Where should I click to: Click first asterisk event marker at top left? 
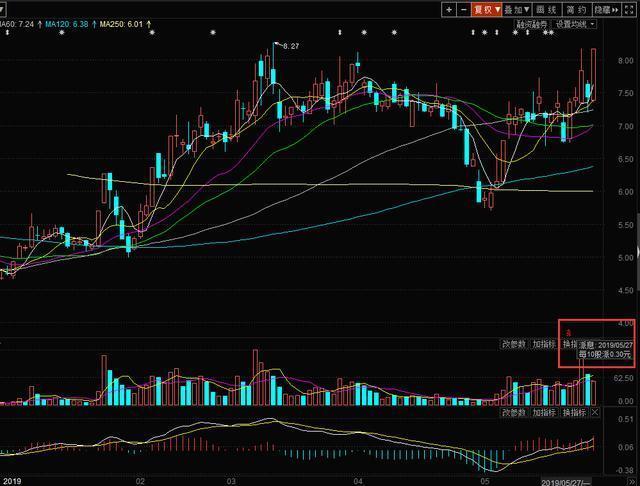tap(62, 33)
